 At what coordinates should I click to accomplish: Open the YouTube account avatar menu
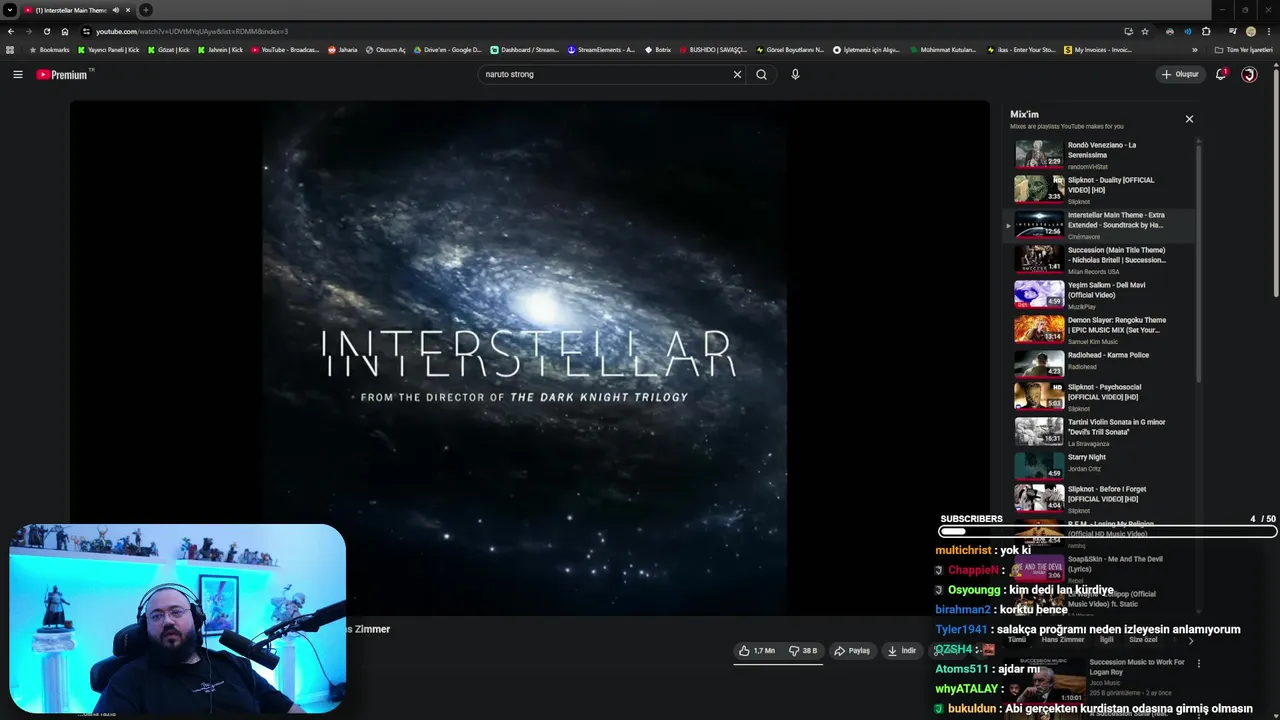[x=1249, y=74]
